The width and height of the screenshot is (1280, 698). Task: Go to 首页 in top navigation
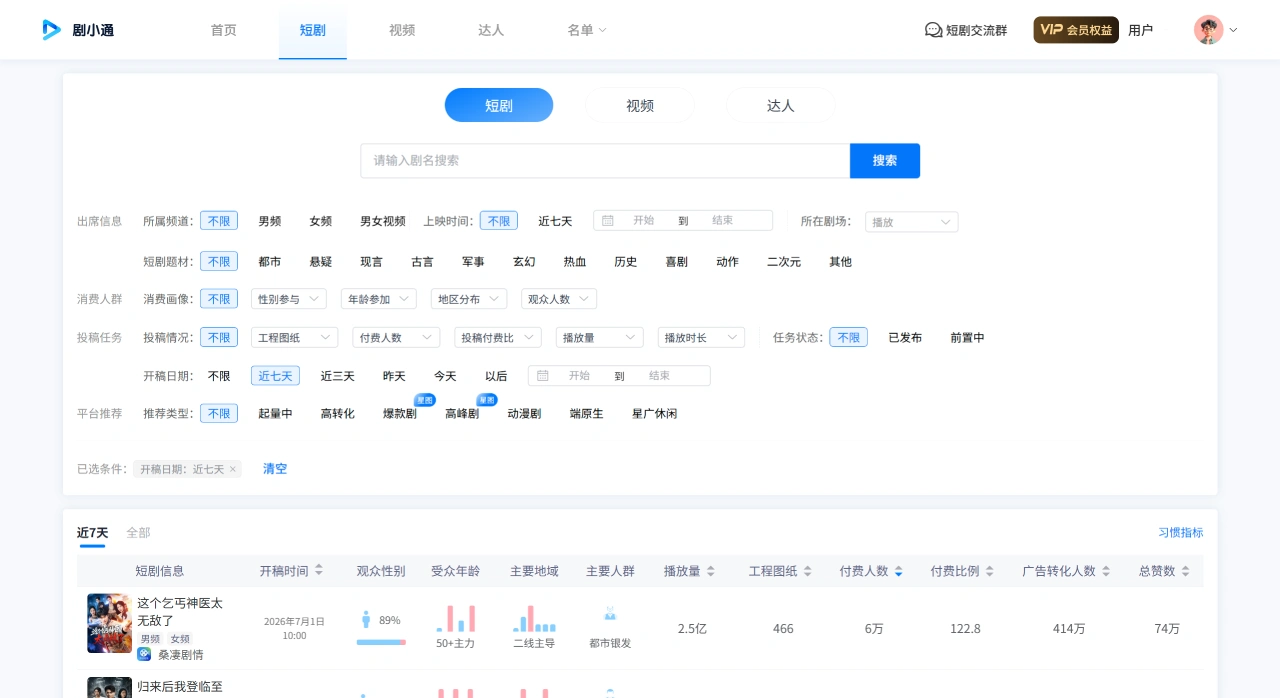tap(224, 30)
